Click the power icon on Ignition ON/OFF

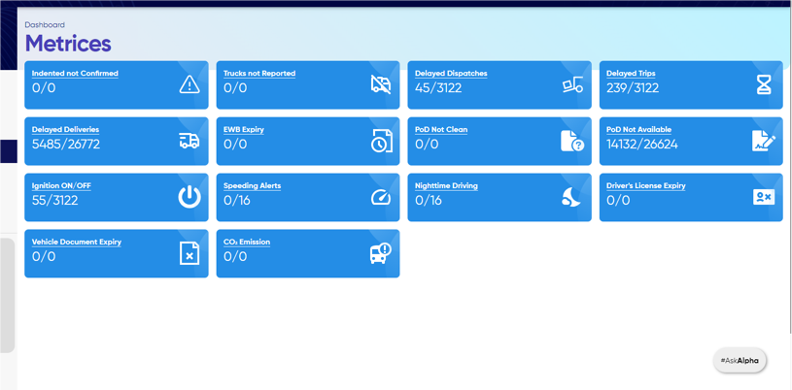click(189, 197)
